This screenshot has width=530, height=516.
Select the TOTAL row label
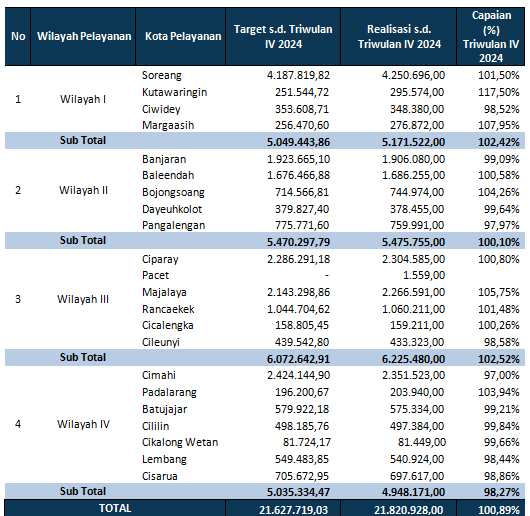pyautogui.click(x=115, y=508)
